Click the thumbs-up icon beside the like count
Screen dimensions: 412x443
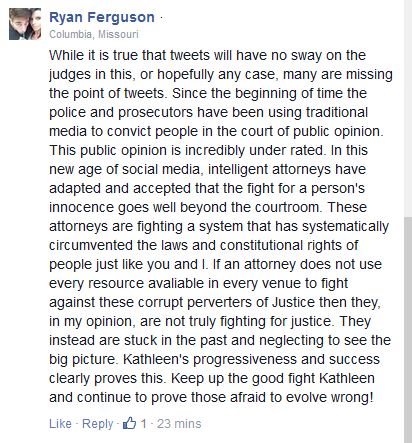click(129, 423)
